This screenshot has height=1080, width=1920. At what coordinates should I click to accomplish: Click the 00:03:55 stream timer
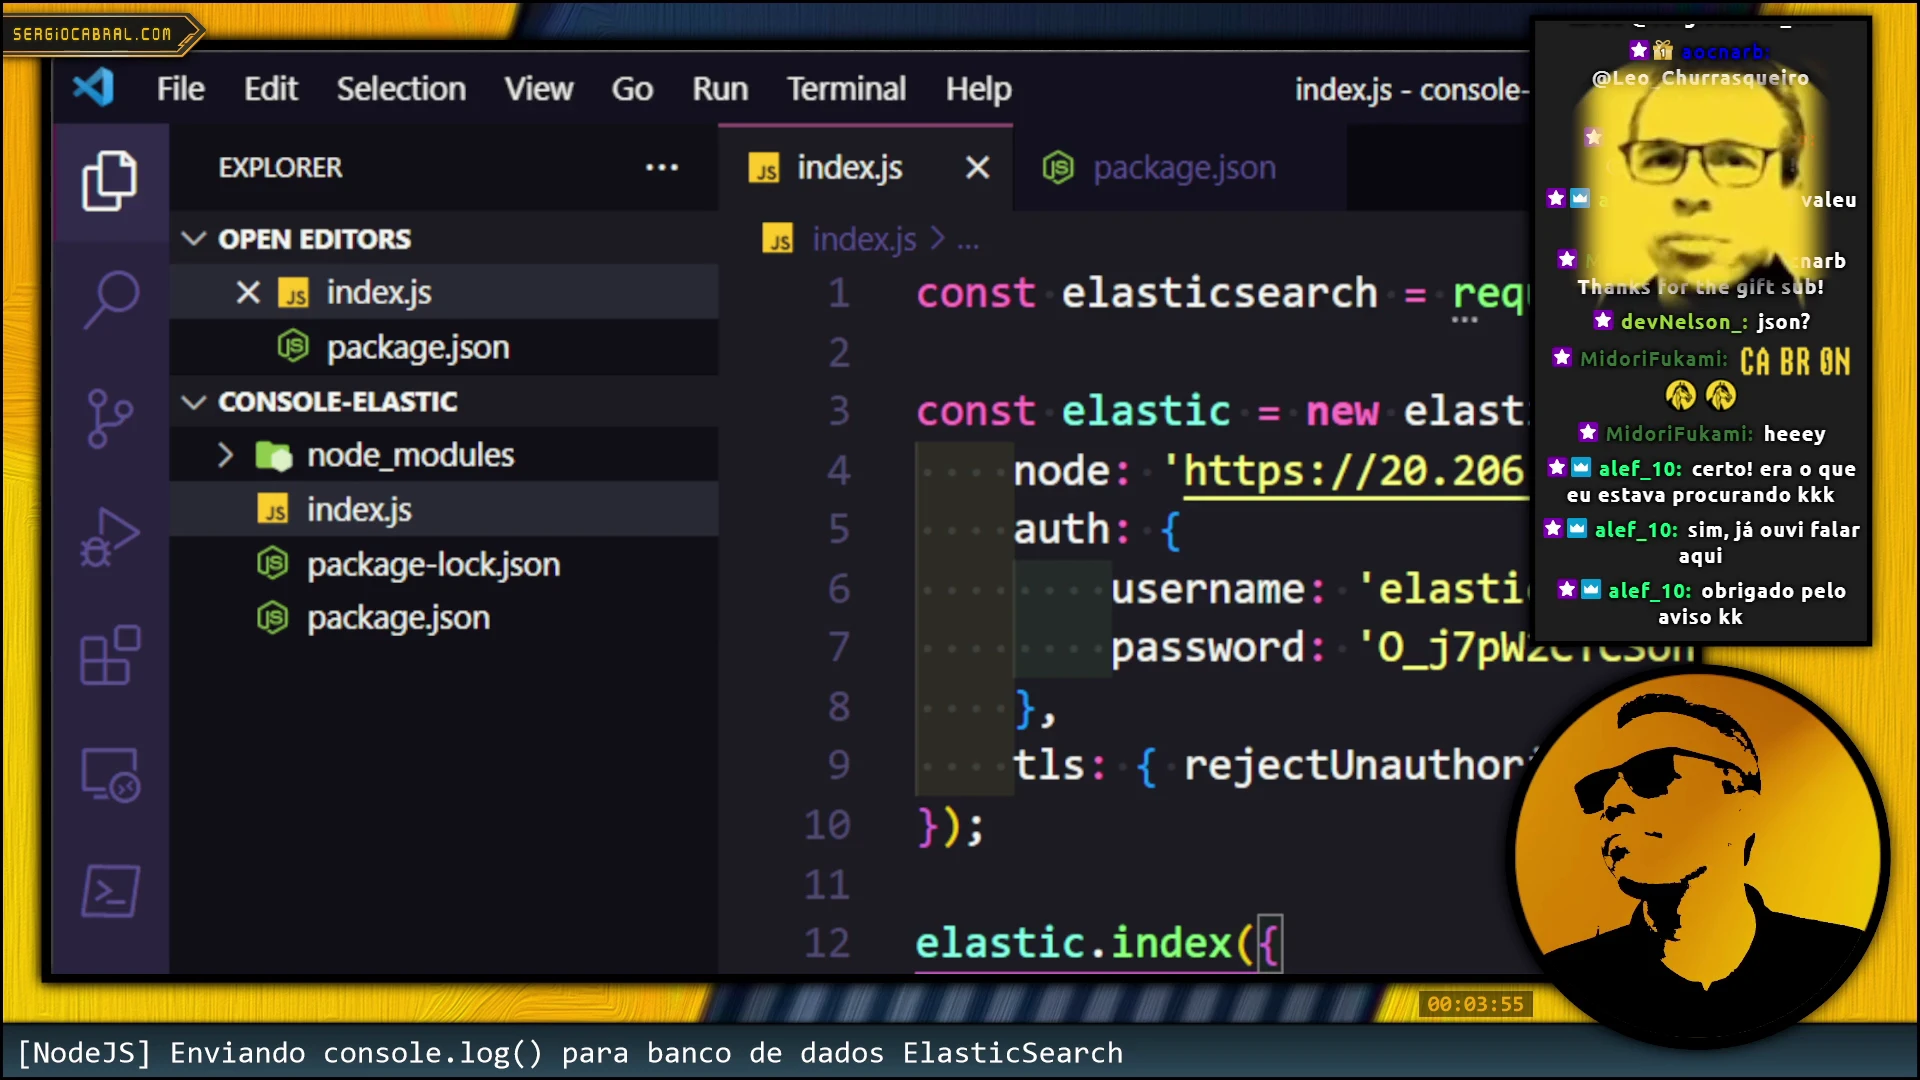point(1475,1004)
